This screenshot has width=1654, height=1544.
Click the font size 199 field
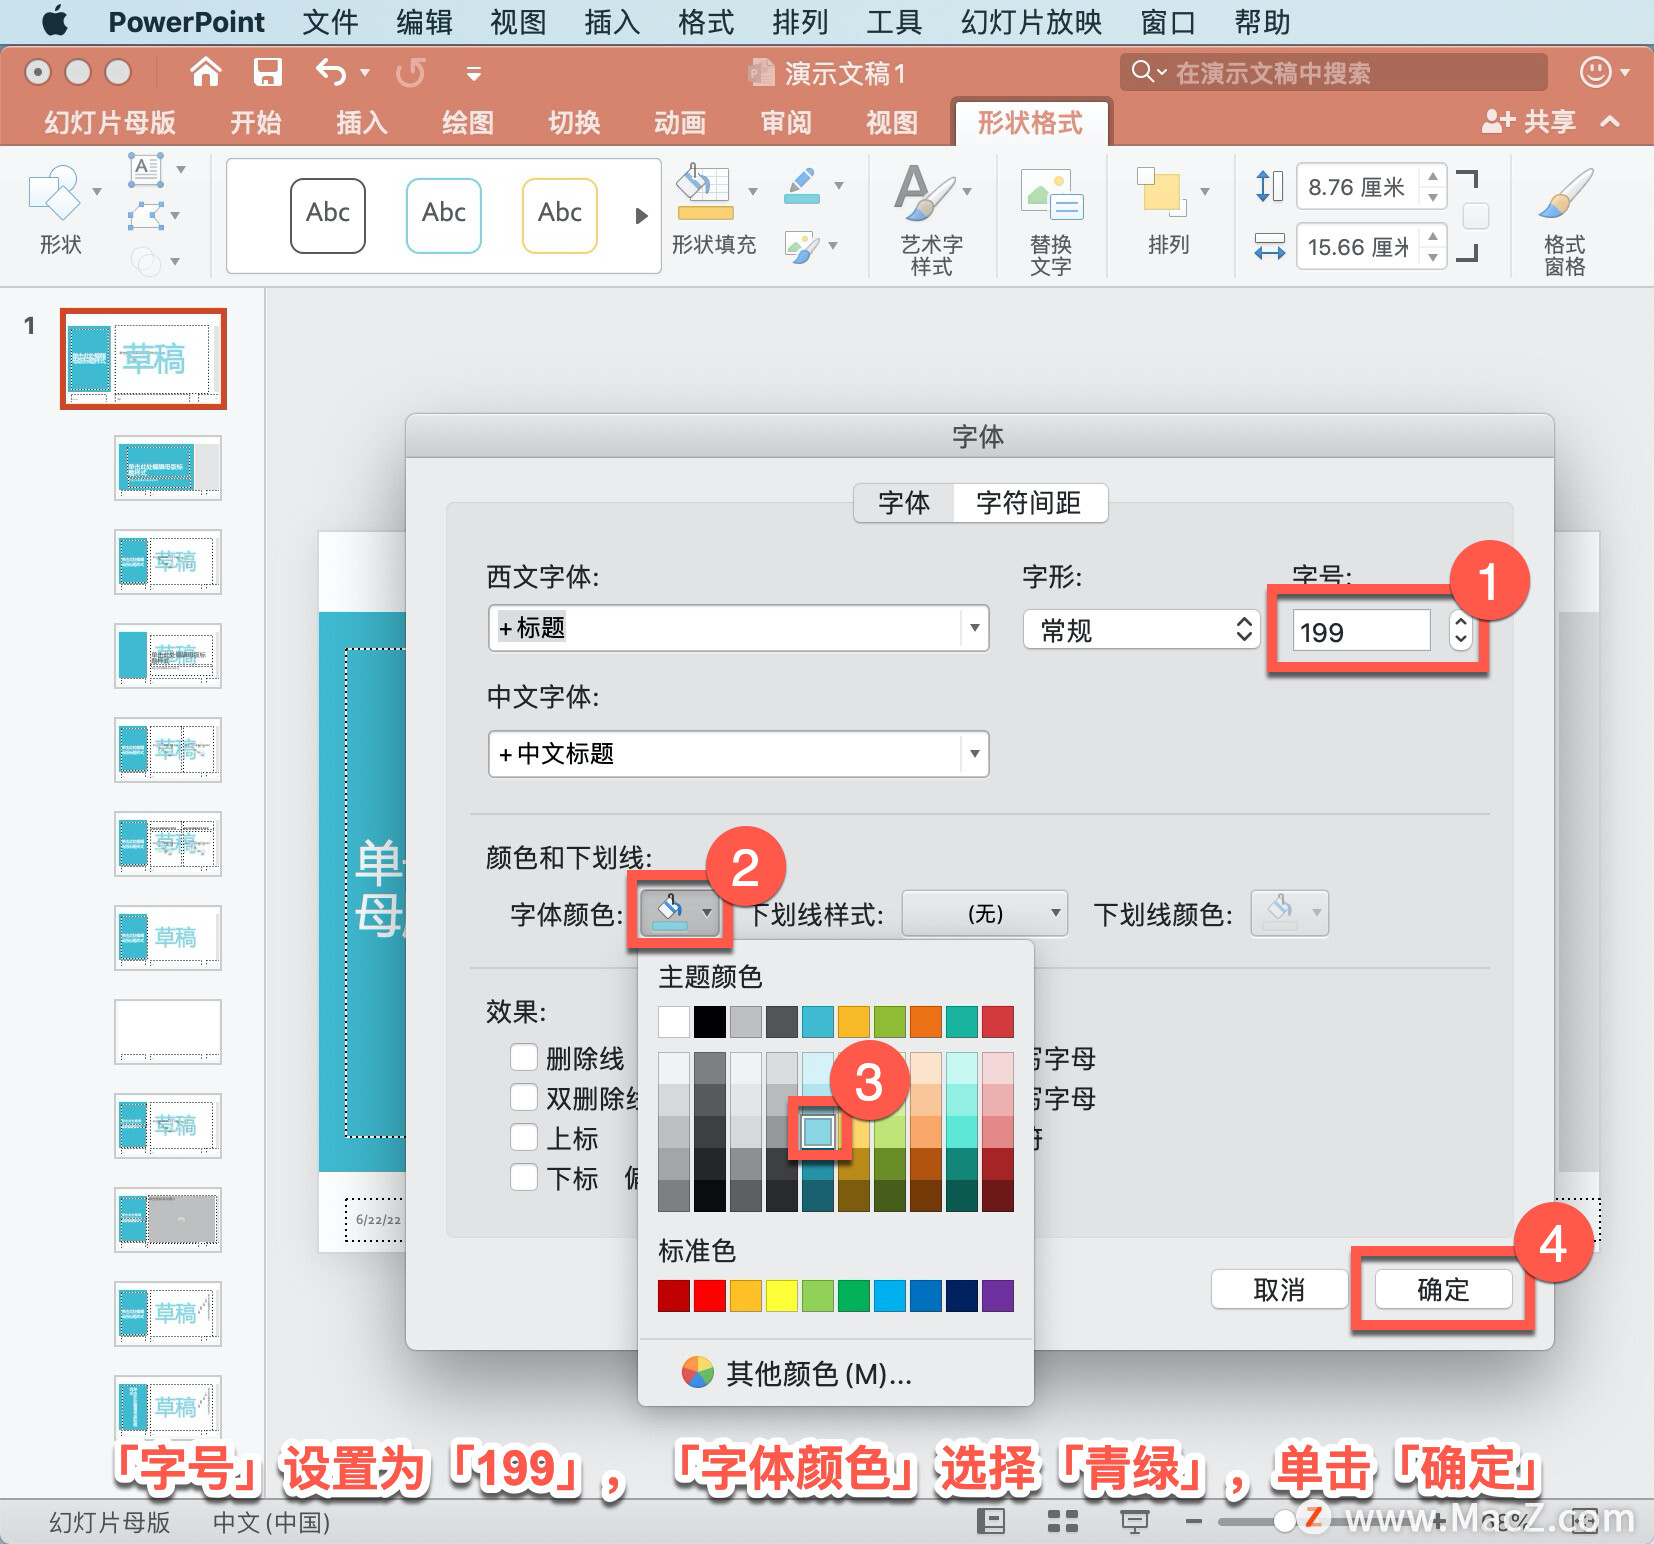point(1361,631)
